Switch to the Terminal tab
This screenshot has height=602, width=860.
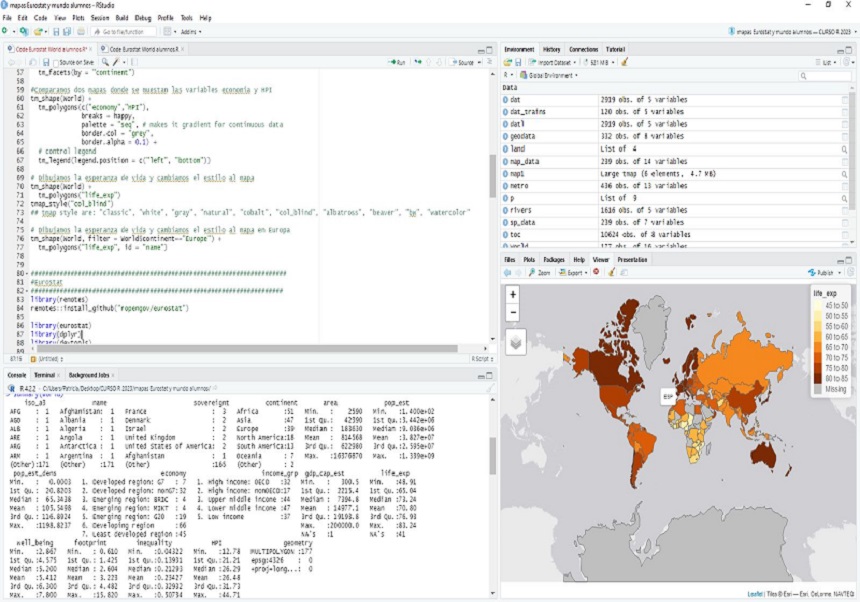[x=43, y=374]
